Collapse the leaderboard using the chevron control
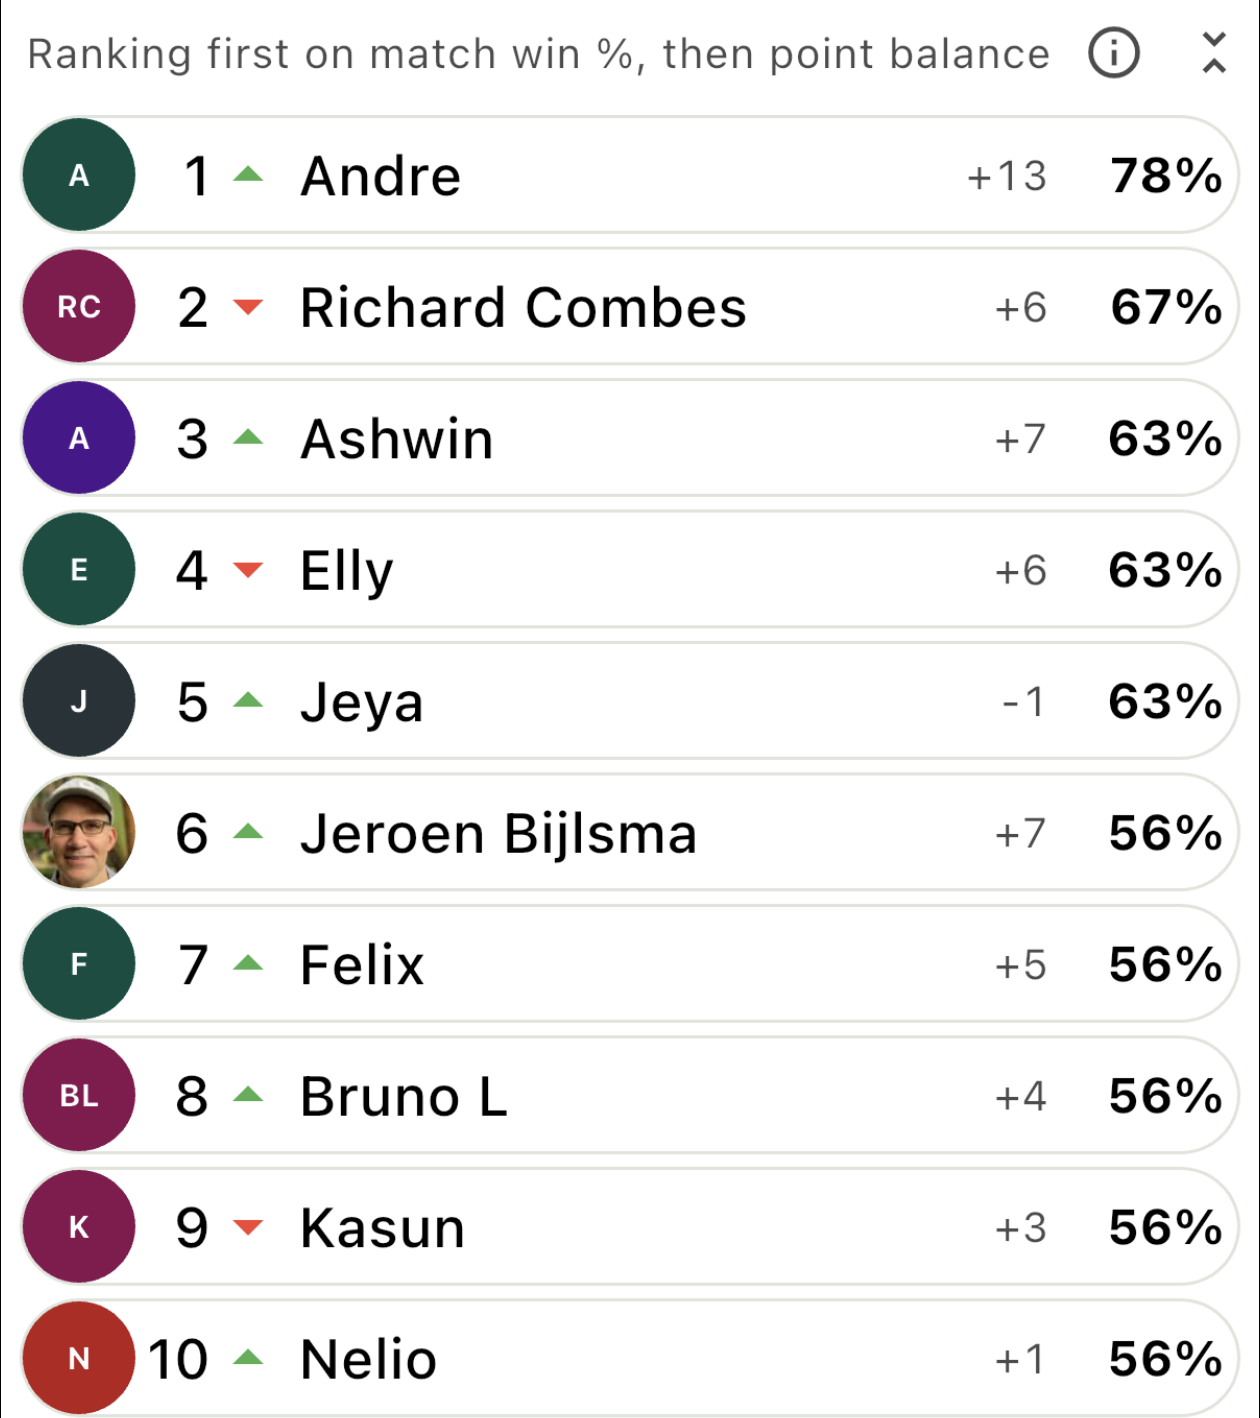This screenshot has width=1260, height=1418. 1213,53
